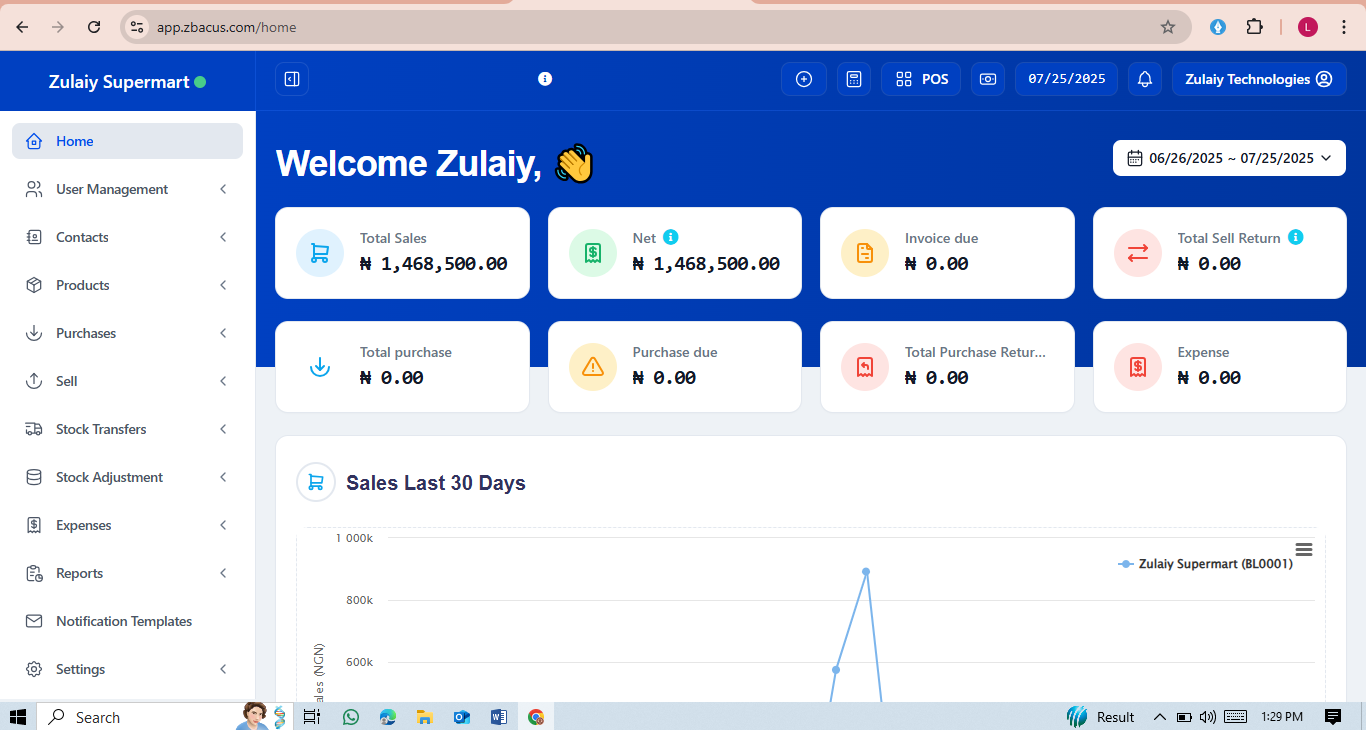This screenshot has width=1366, height=730.
Task: Bookmark this page with the star icon
Action: point(1167,27)
